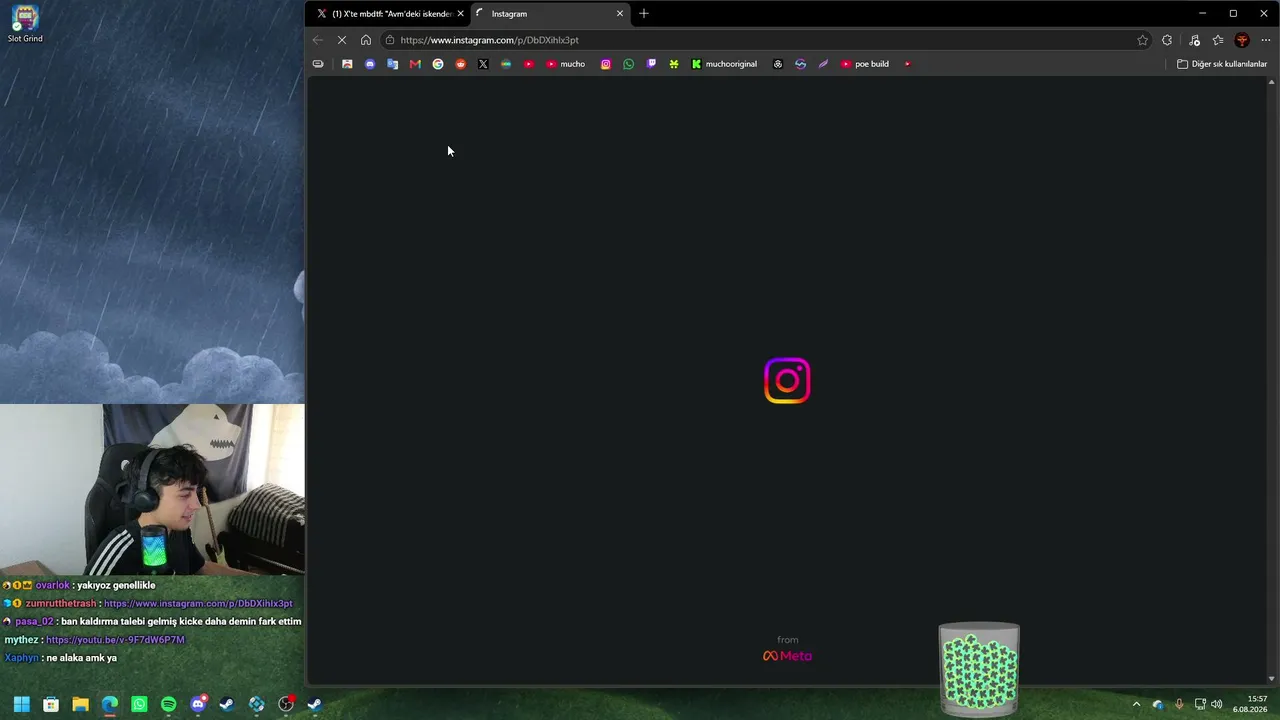Stop loading the Instagram page

point(342,40)
